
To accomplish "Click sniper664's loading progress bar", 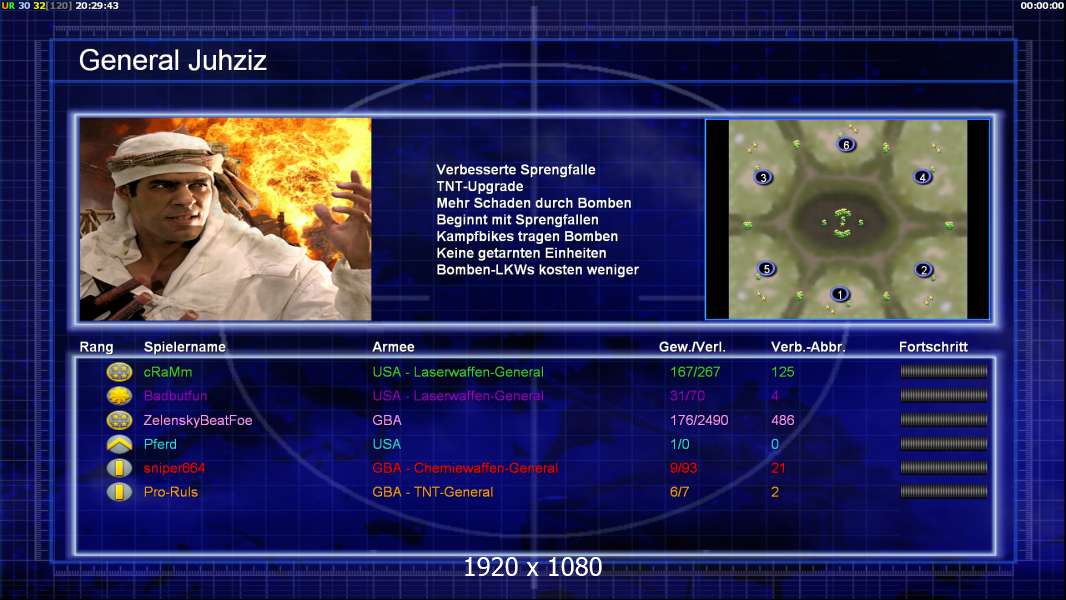I will coord(944,467).
